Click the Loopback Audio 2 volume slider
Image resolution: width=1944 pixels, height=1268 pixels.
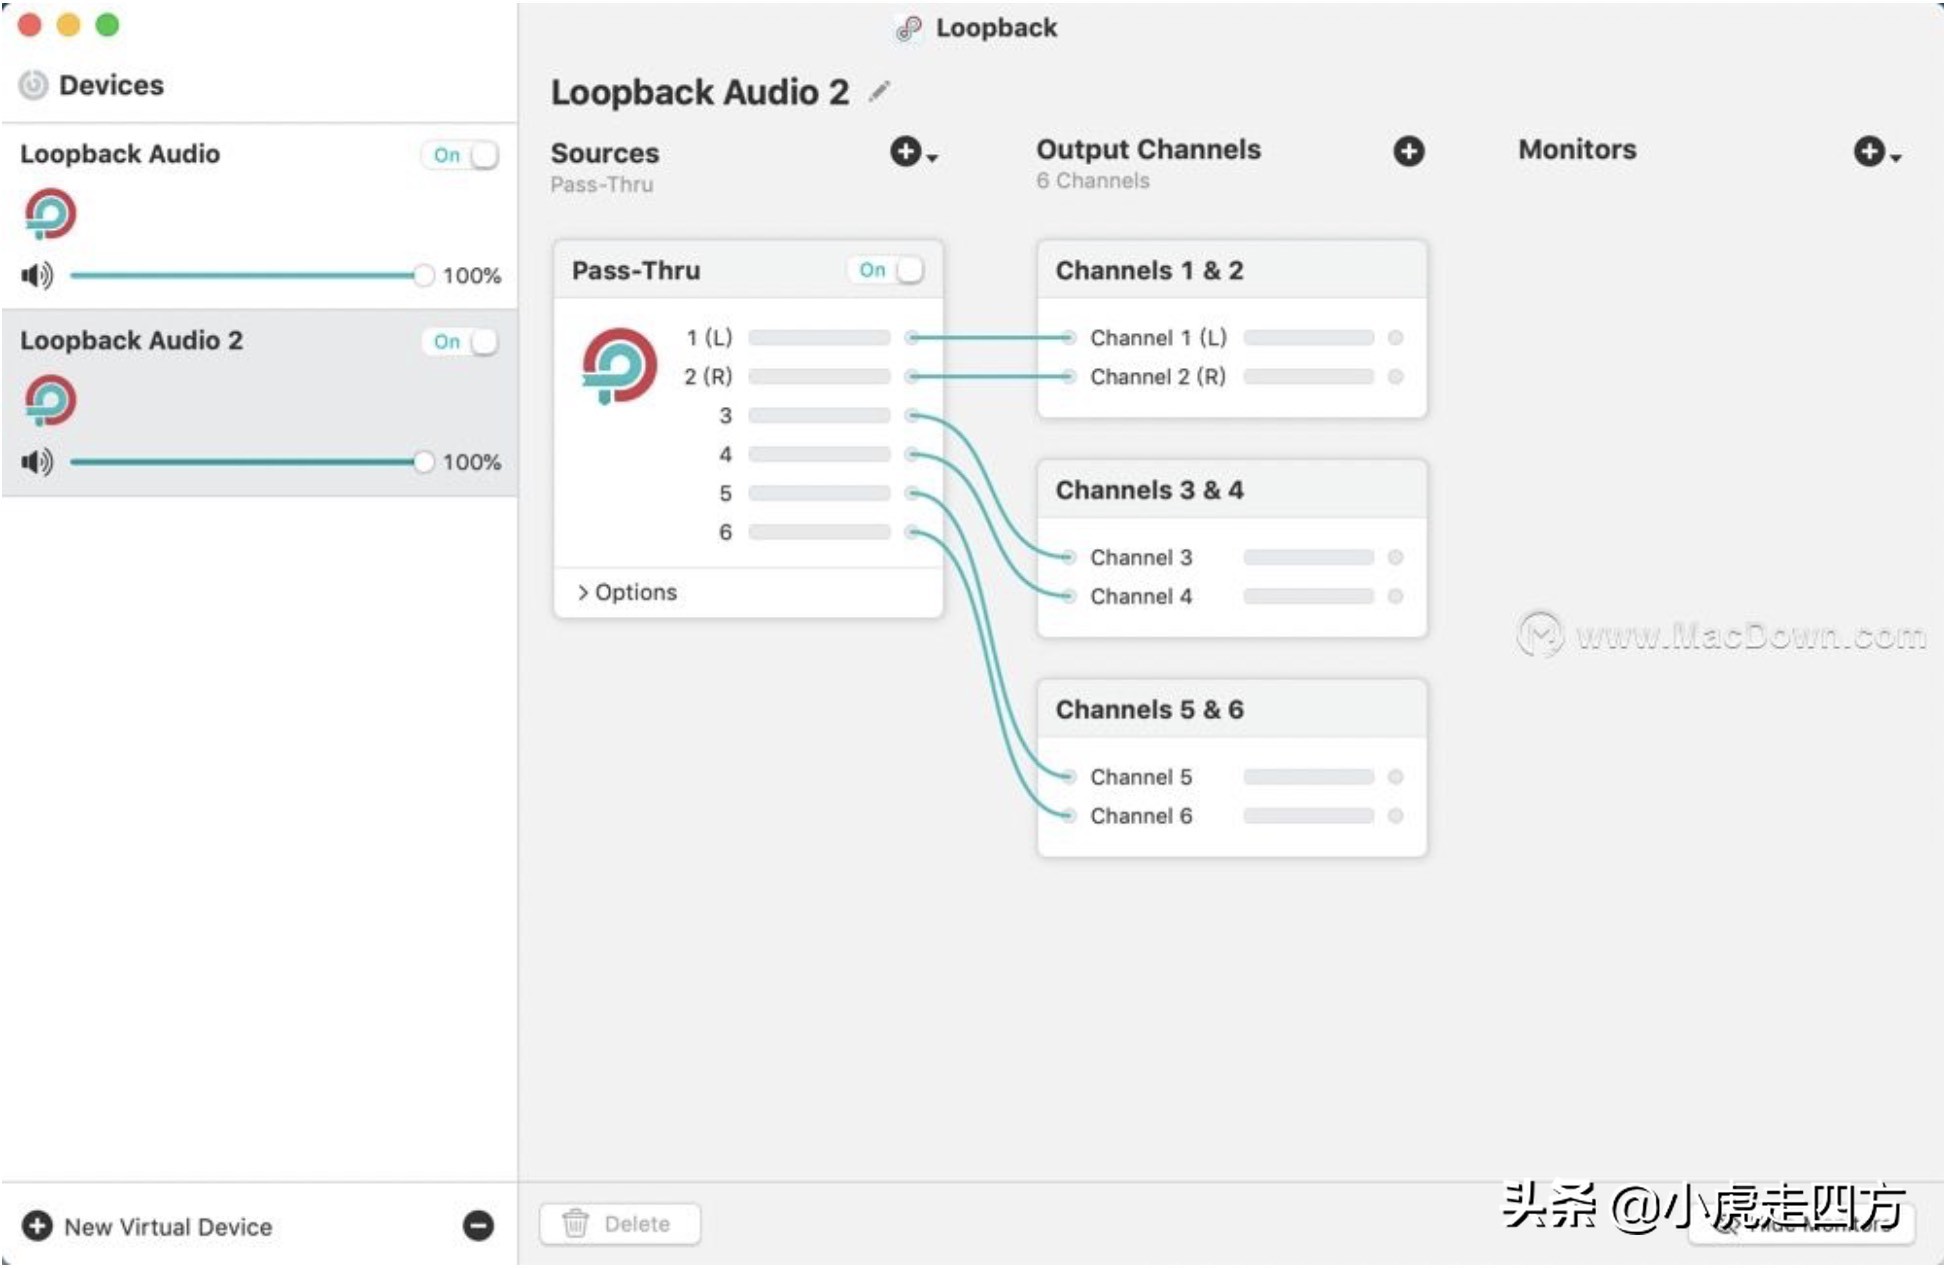click(245, 462)
